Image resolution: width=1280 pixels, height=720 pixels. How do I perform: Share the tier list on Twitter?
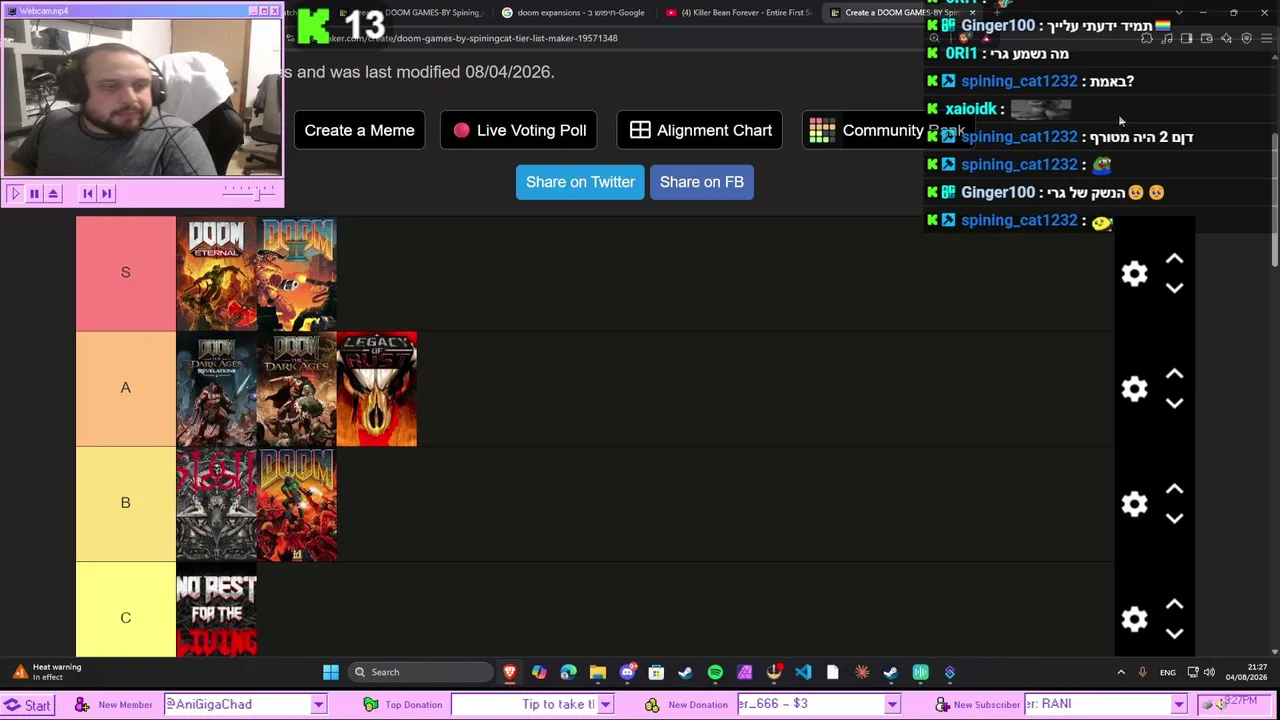tap(580, 182)
